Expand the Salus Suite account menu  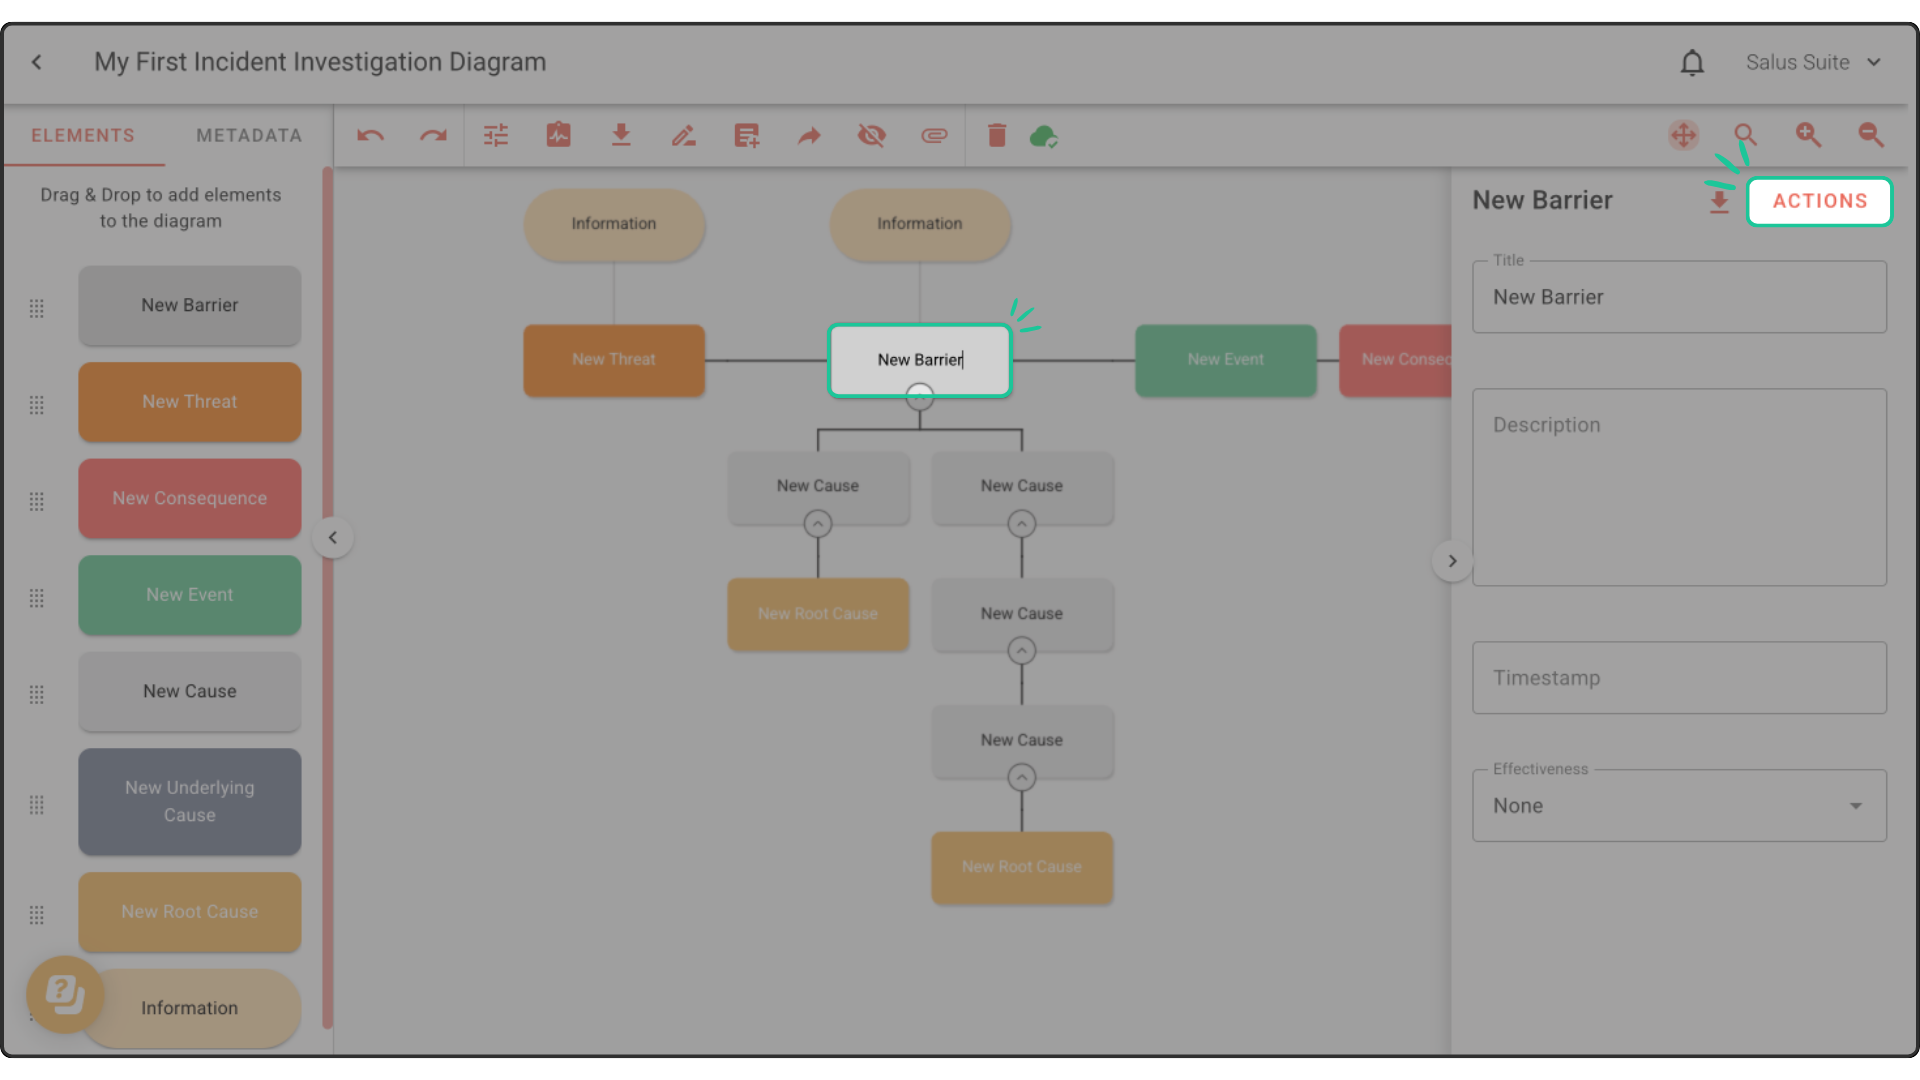point(1813,62)
